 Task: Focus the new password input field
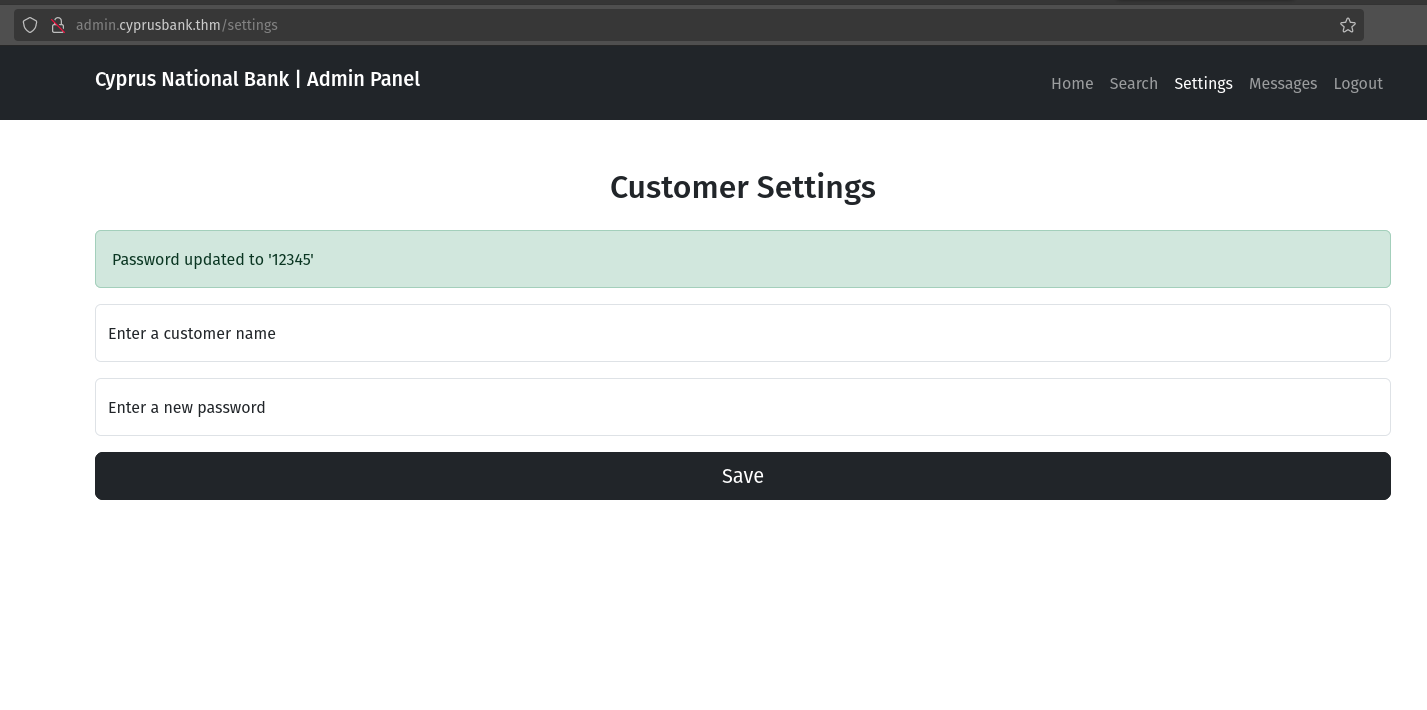click(742, 407)
